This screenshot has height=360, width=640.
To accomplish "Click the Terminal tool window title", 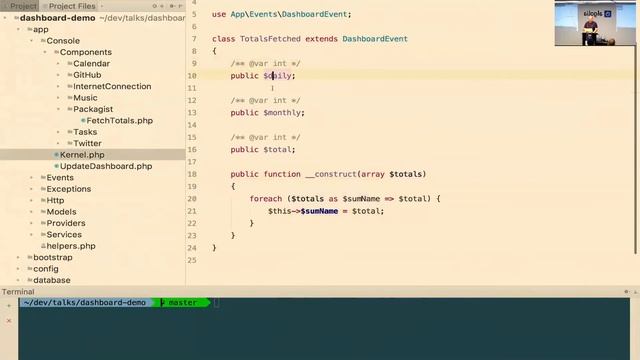I will click(x=18, y=292).
